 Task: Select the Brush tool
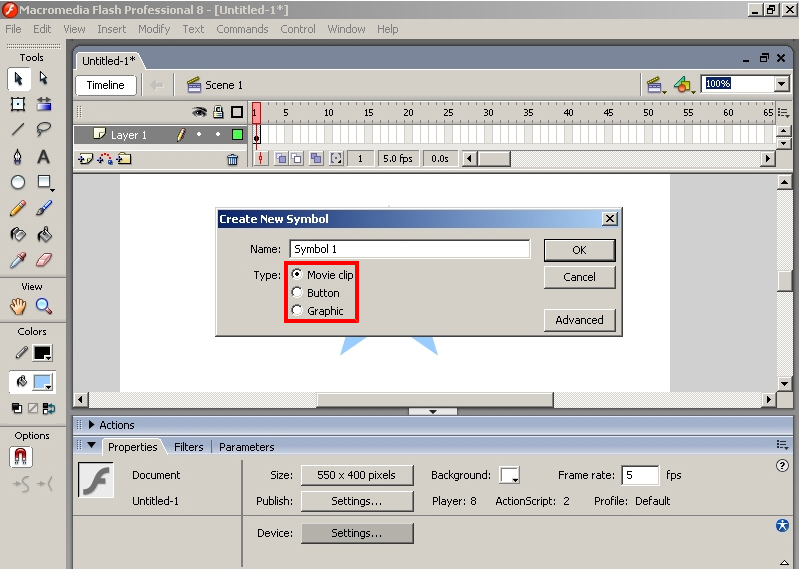(x=44, y=208)
